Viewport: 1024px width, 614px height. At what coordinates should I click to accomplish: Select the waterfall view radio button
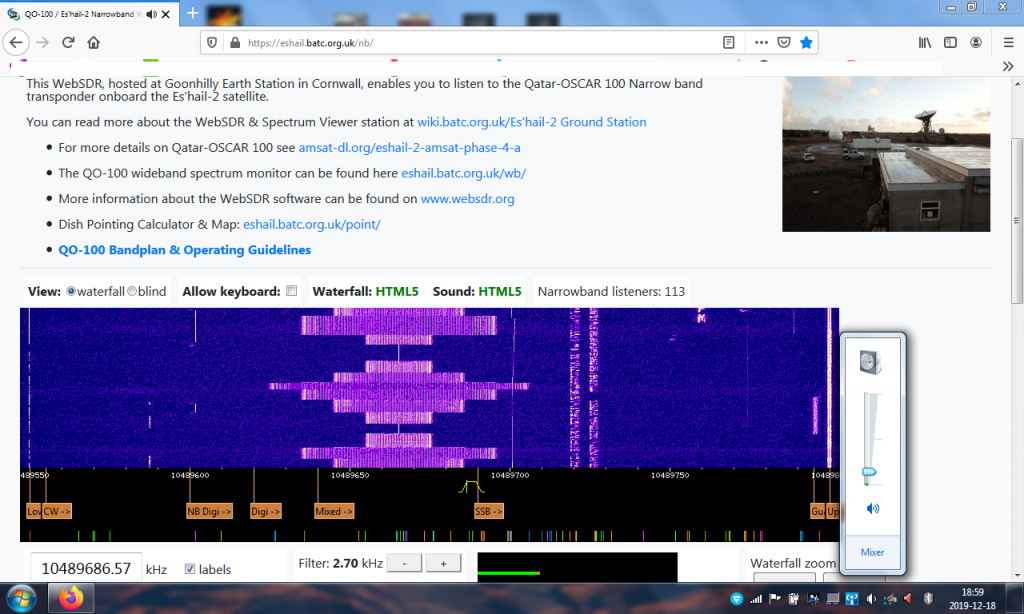point(71,291)
